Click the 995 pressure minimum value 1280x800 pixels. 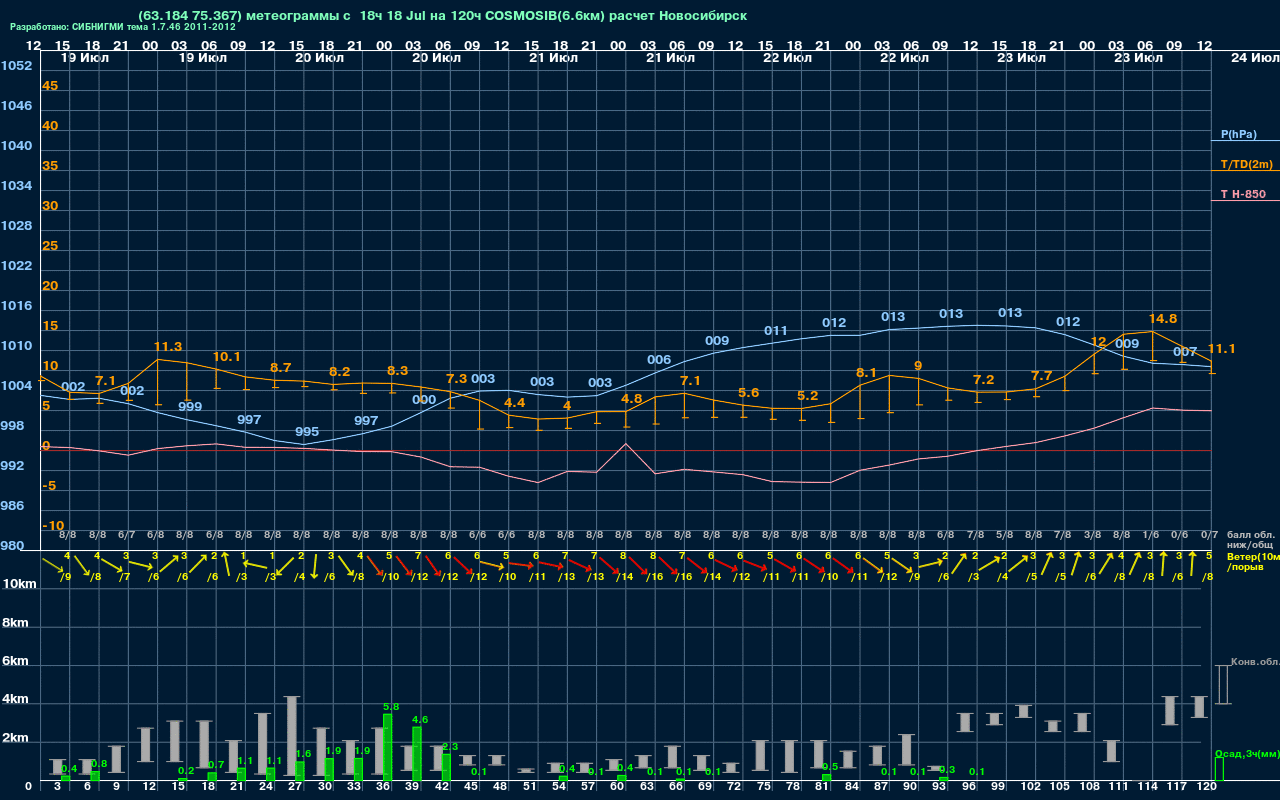coord(307,432)
